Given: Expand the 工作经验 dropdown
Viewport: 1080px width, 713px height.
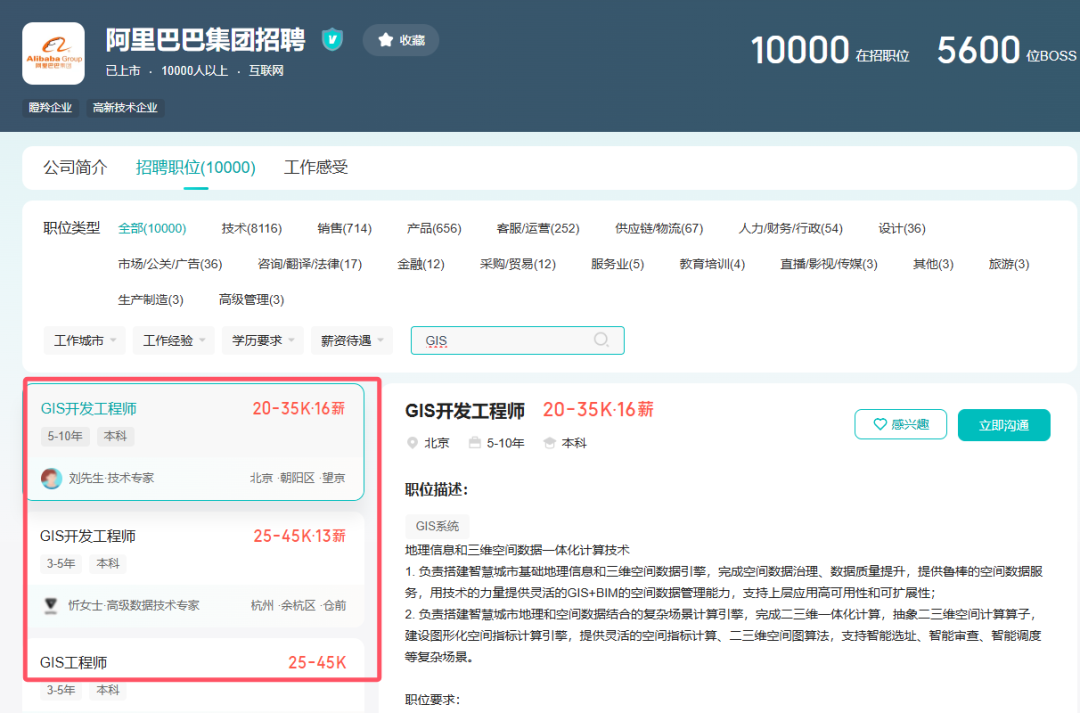Looking at the screenshot, I should coord(174,340).
